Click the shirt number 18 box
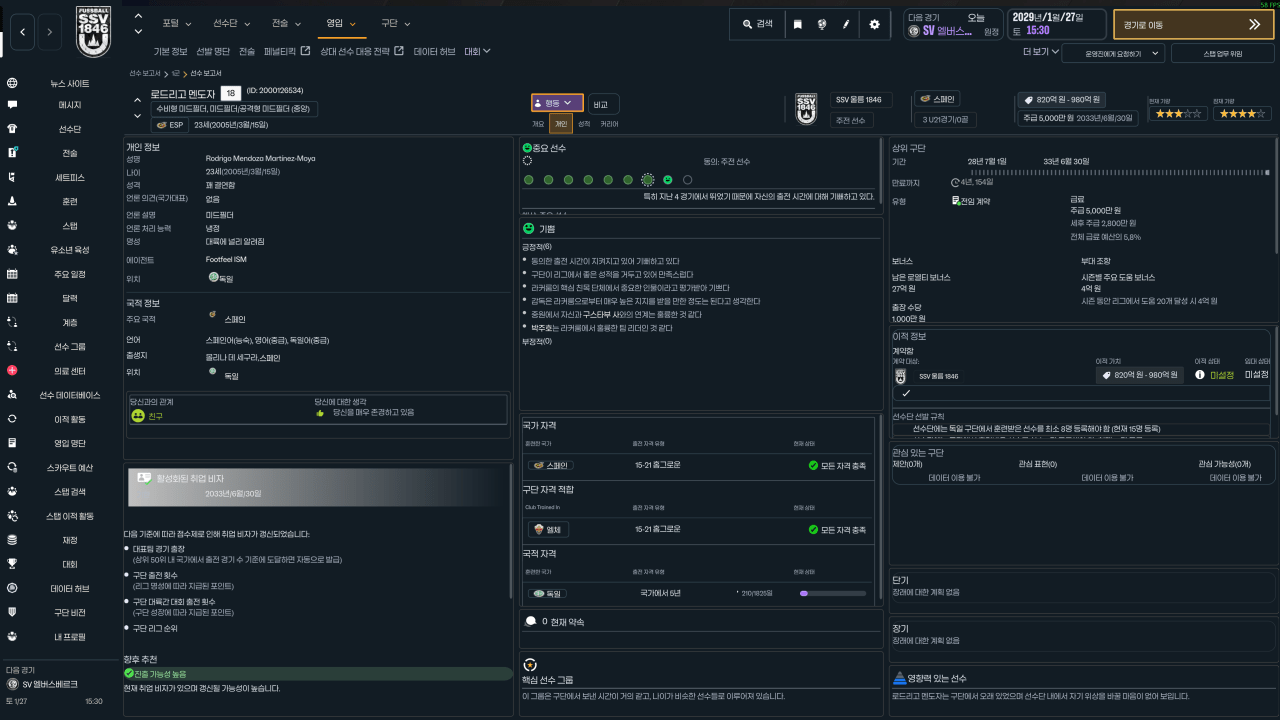Screen dimensions: 1280x720 click(229, 93)
